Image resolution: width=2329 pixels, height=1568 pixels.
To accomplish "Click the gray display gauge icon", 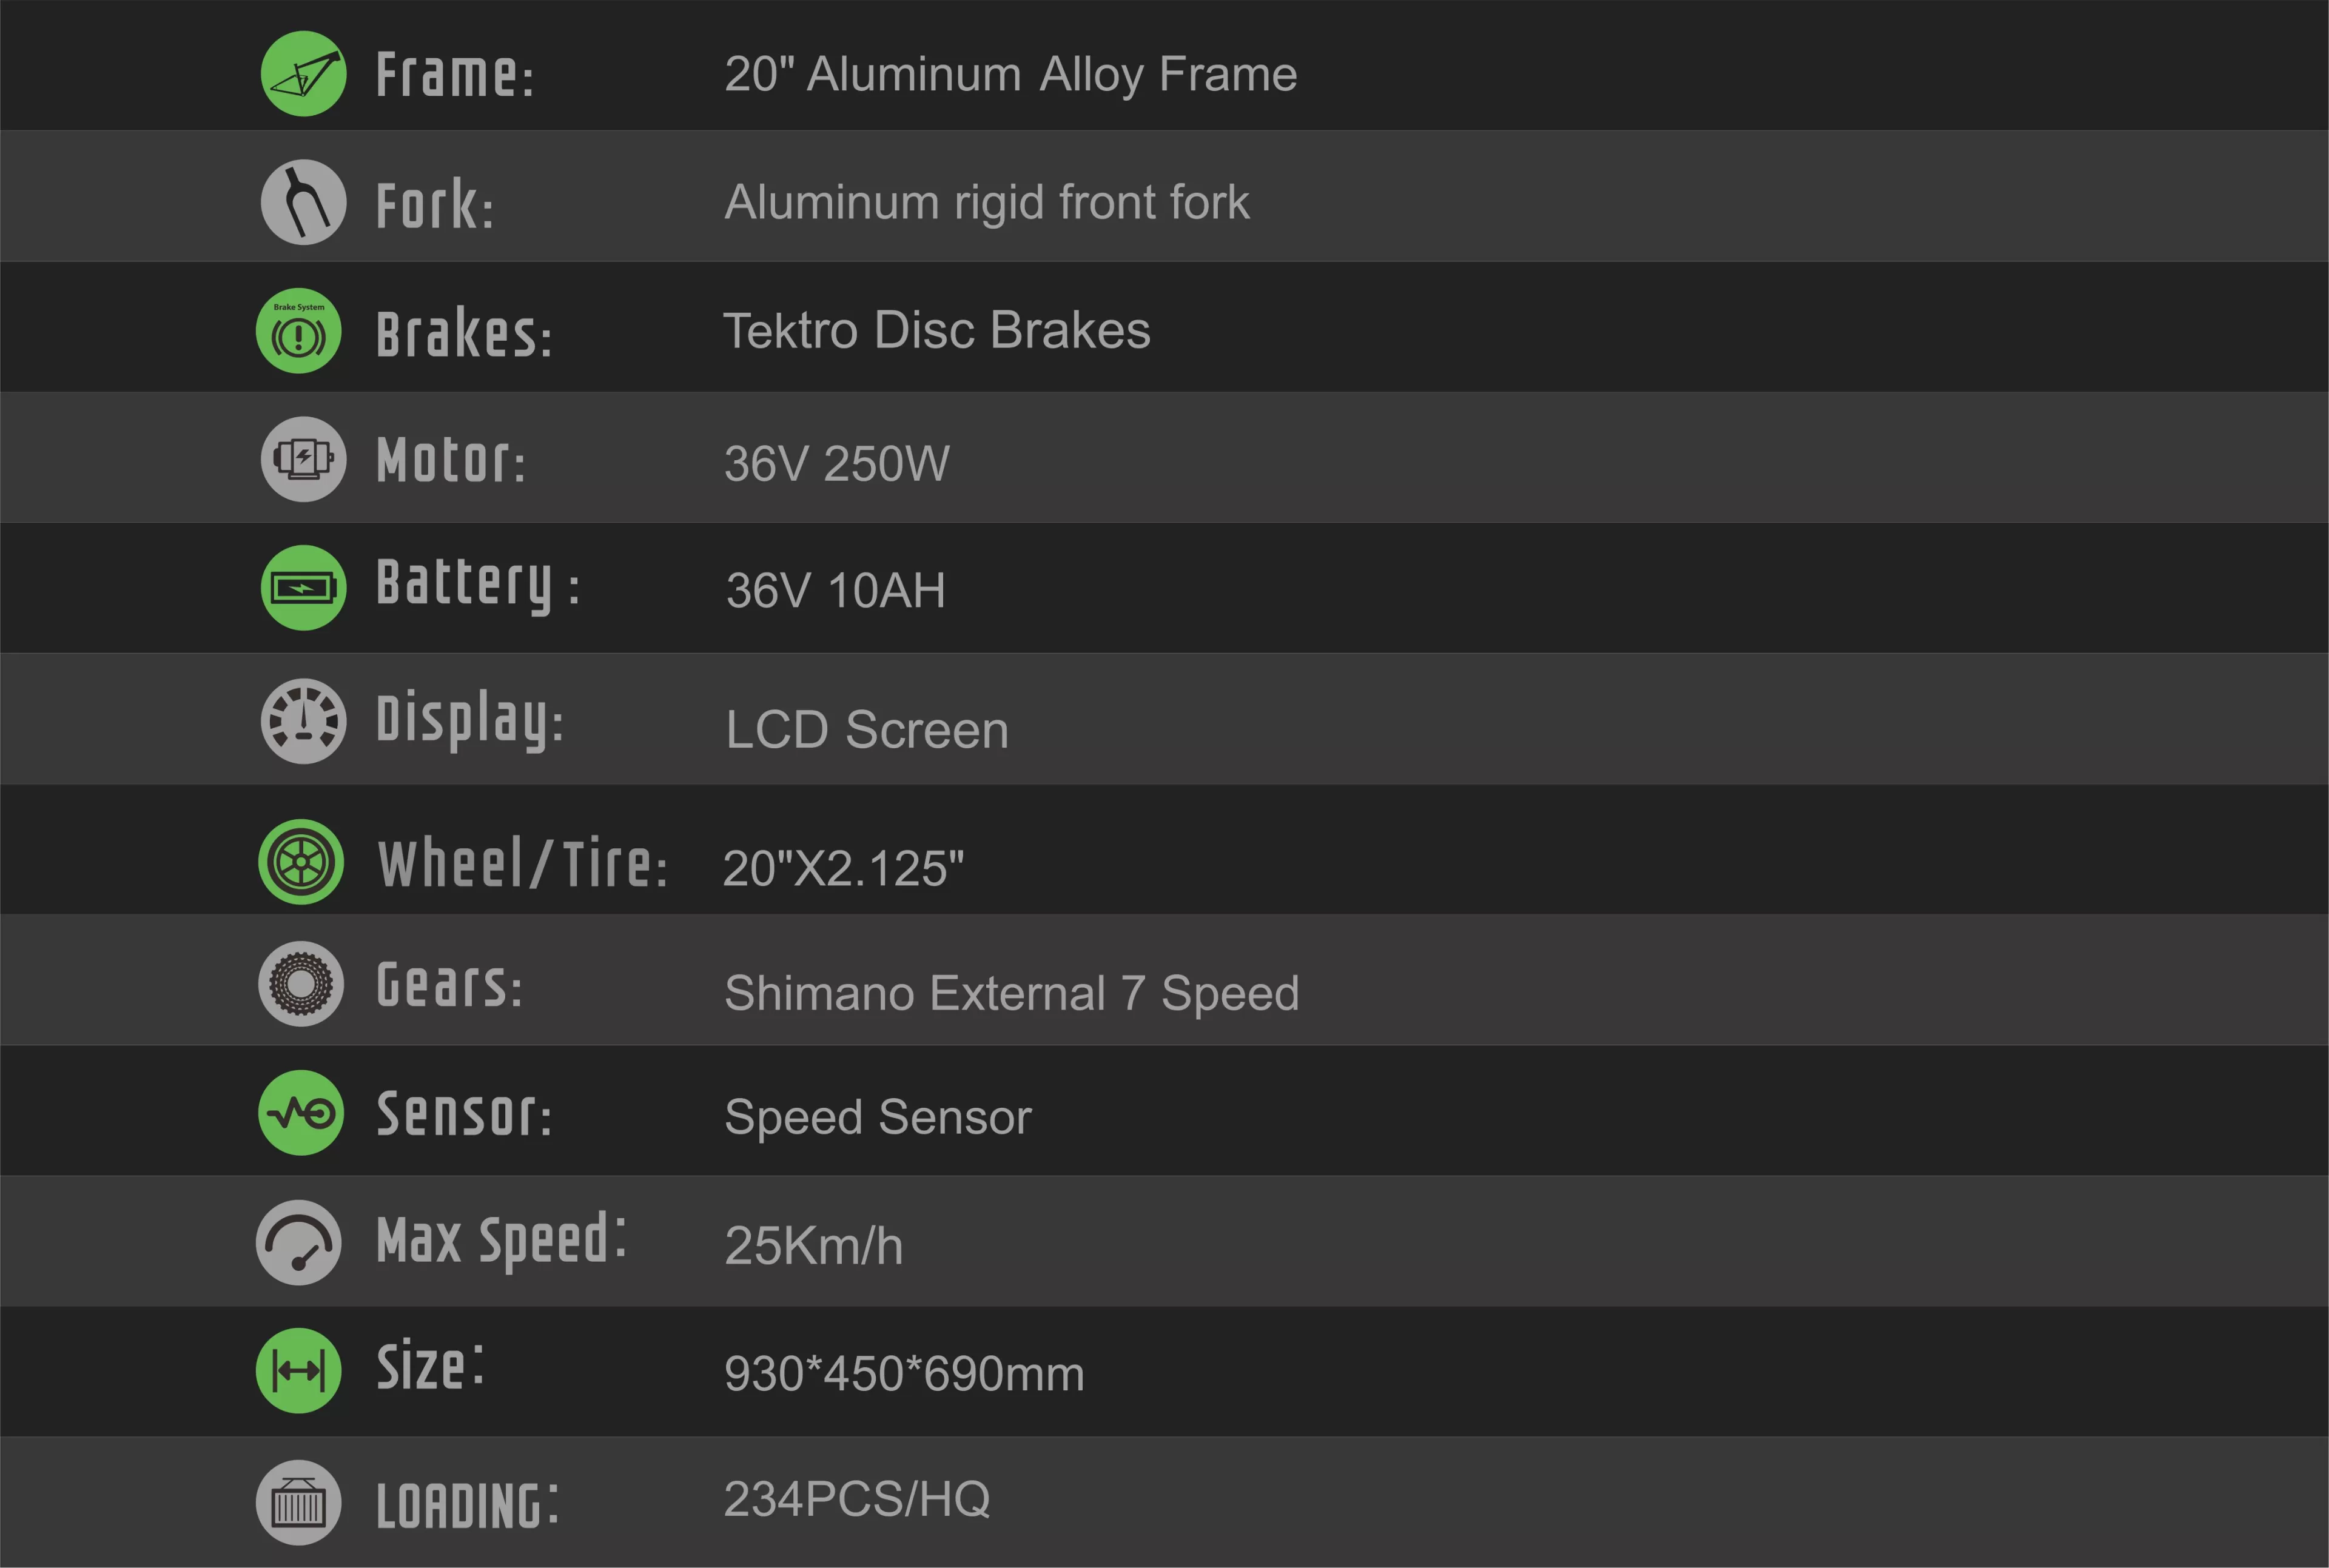I will pos(303,721).
